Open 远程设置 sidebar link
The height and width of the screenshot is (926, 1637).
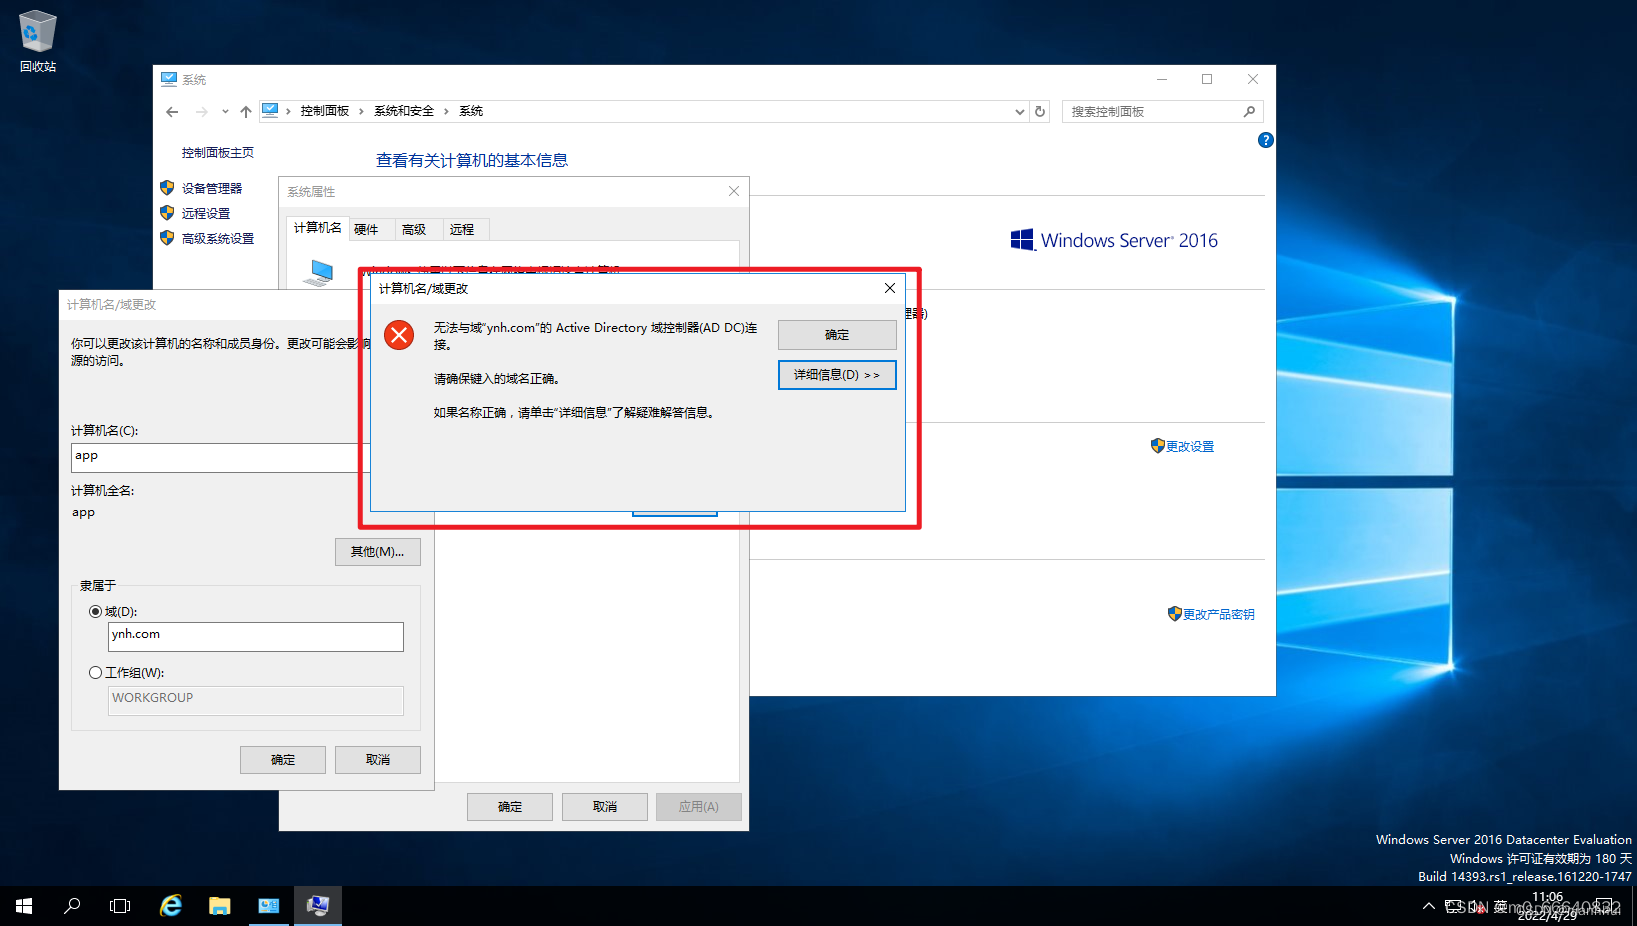[x=206, y=213]
